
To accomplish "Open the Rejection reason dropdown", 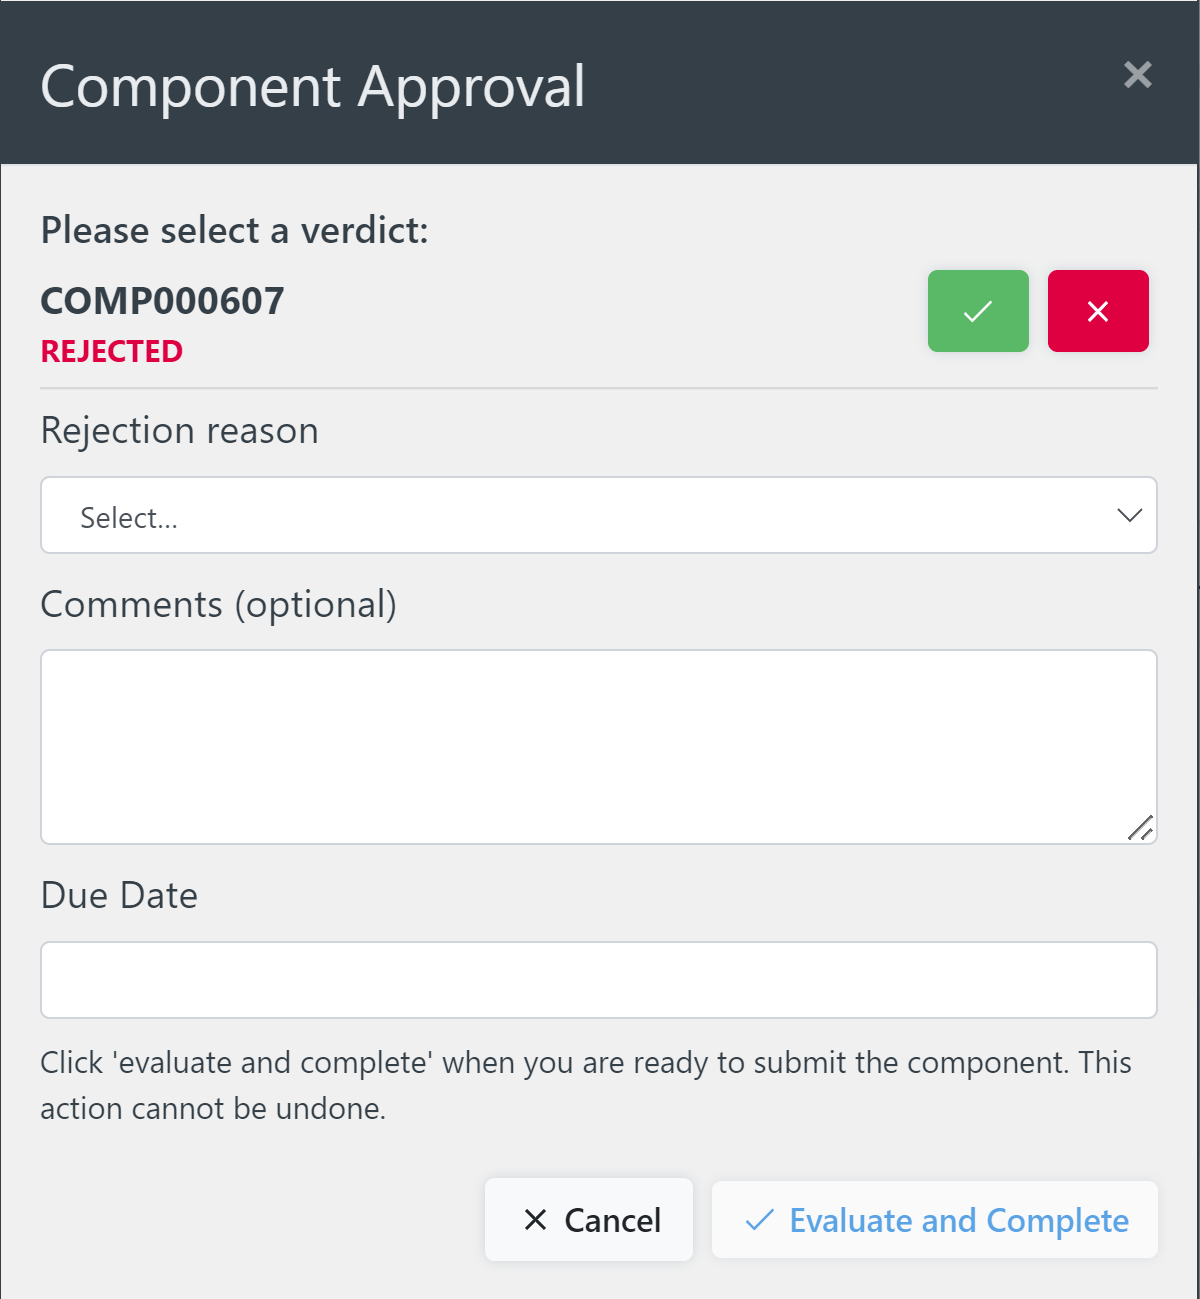I will (598, 515).
